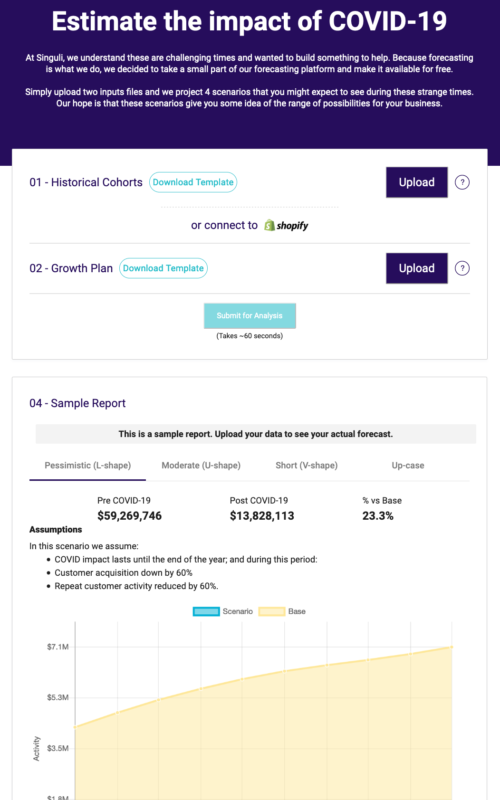The width and height of the screenshot is (500, 800).
Task: Upload the Growth Plan file
Action: tap(417, 268)
